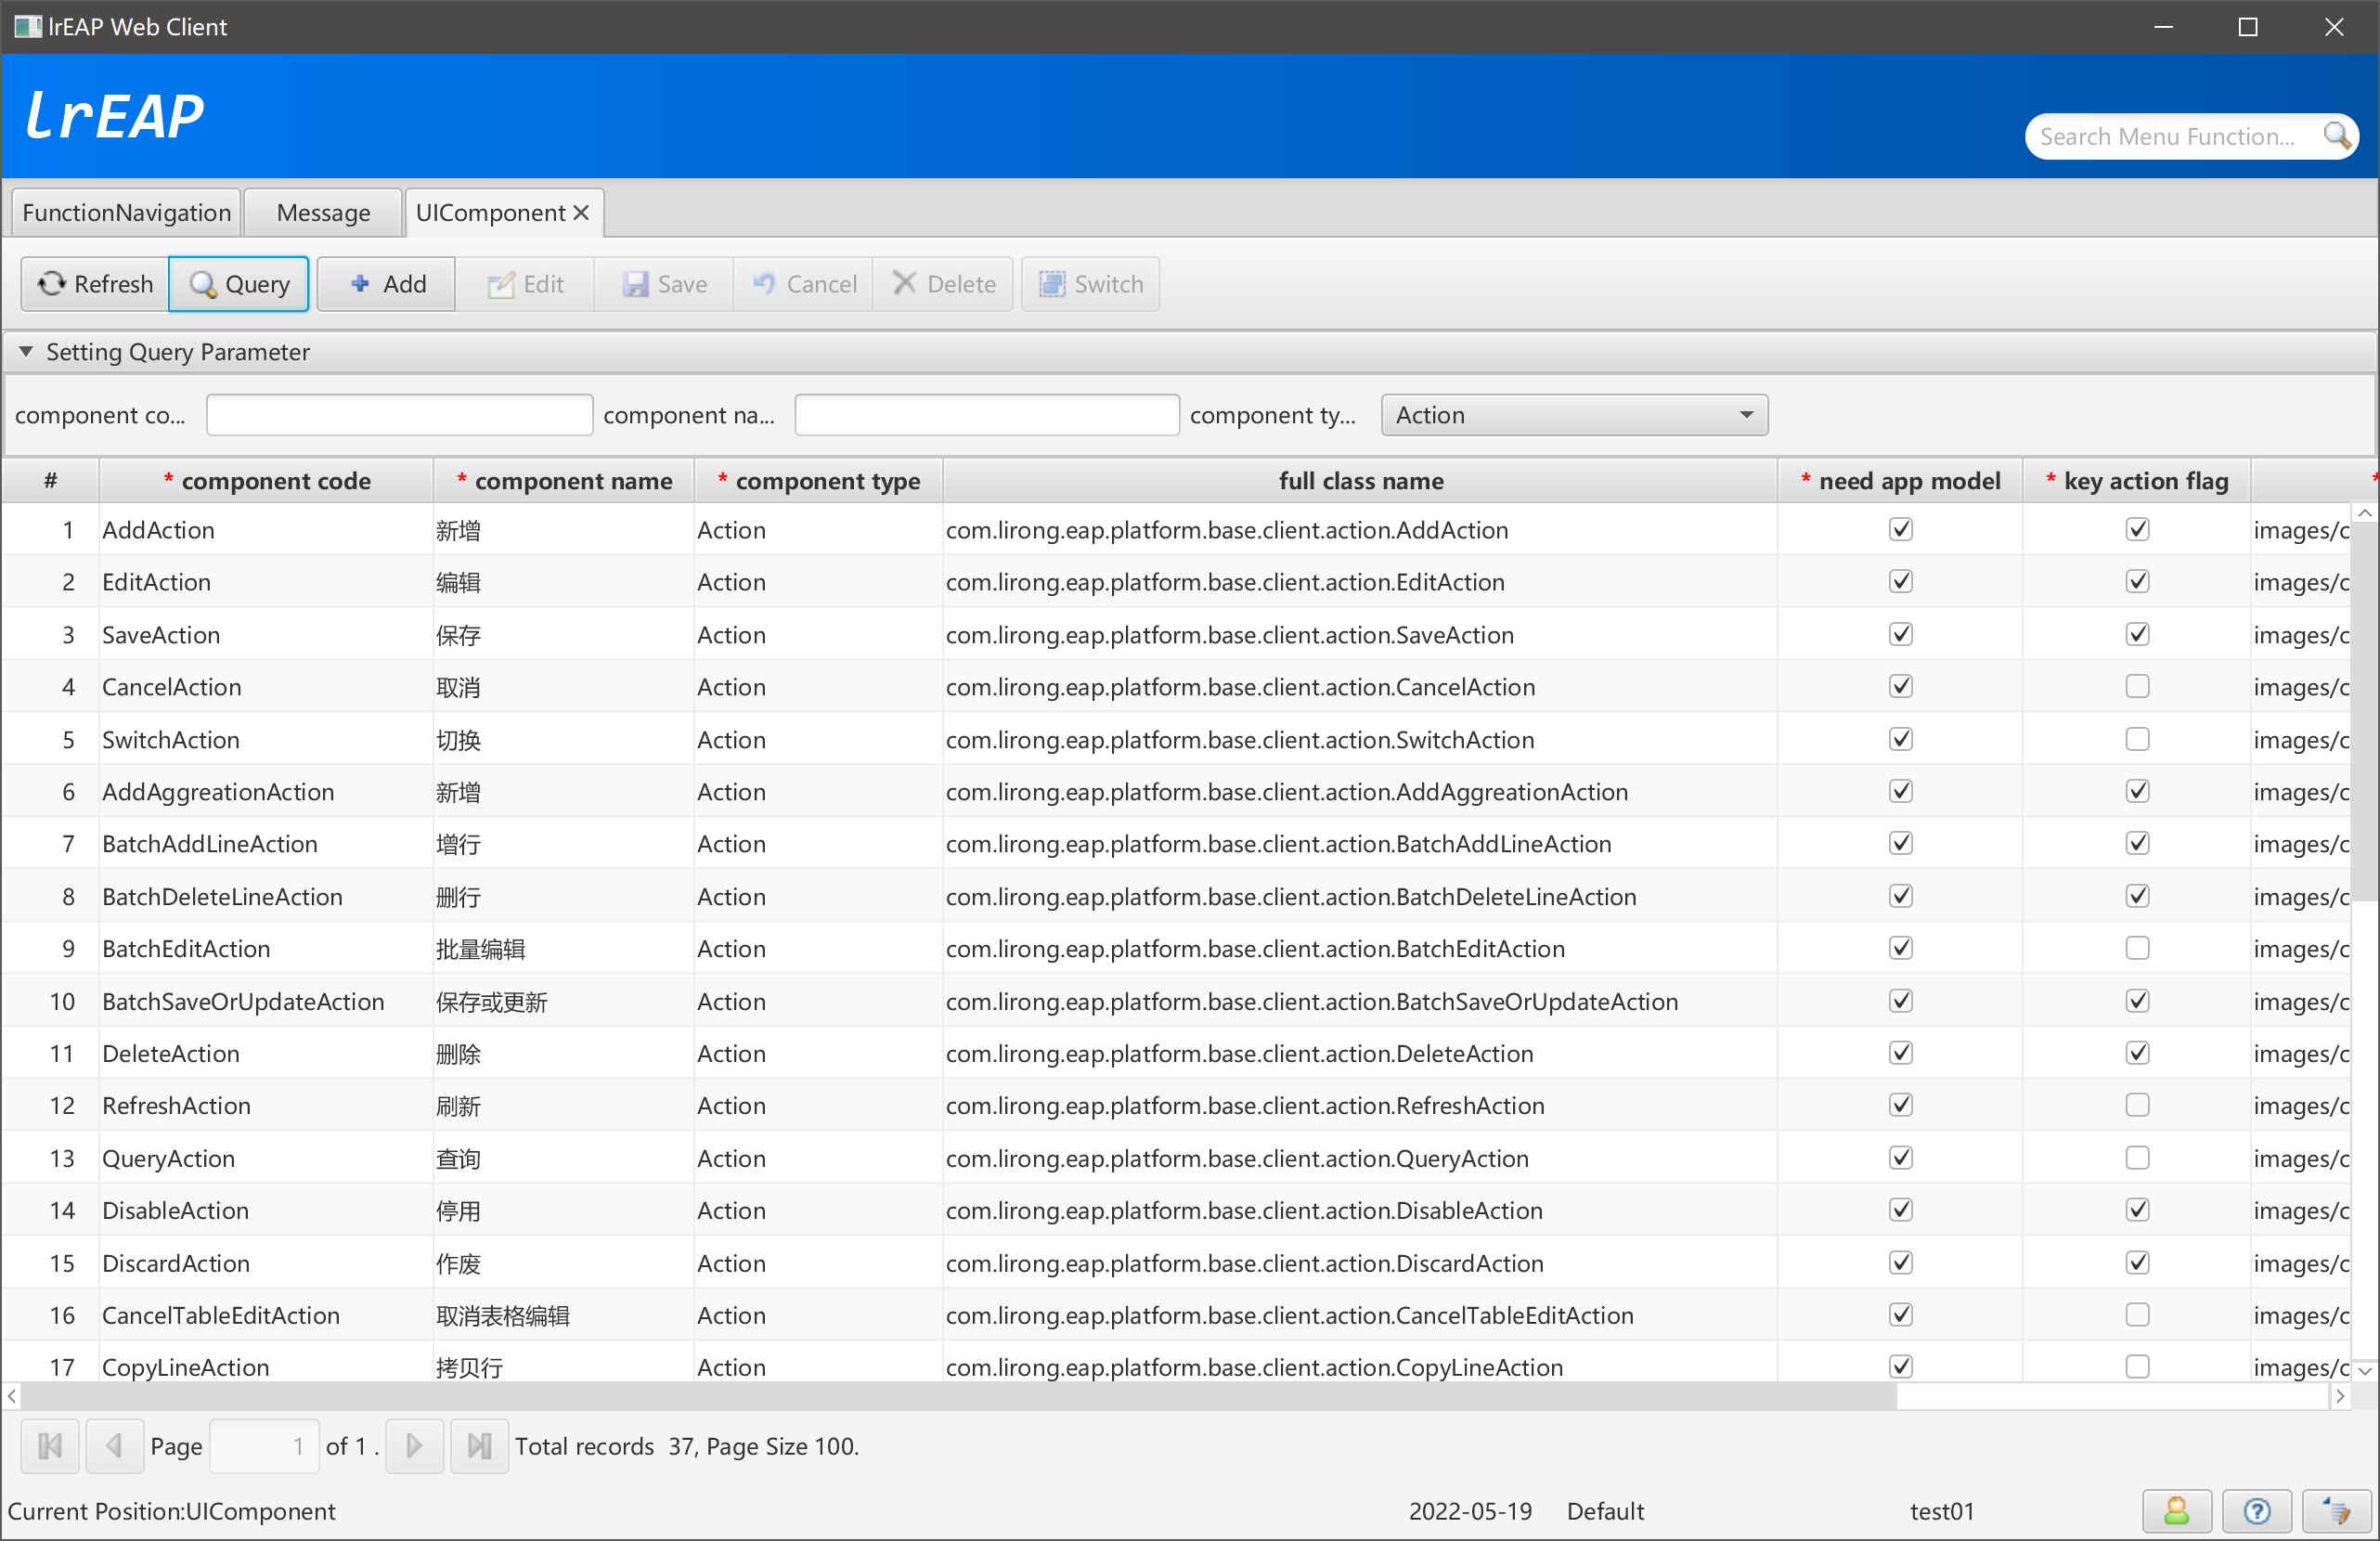This screenshot has width=2380, height=1541.
Task: Sort by component name column header
Action: click(564, 481)
